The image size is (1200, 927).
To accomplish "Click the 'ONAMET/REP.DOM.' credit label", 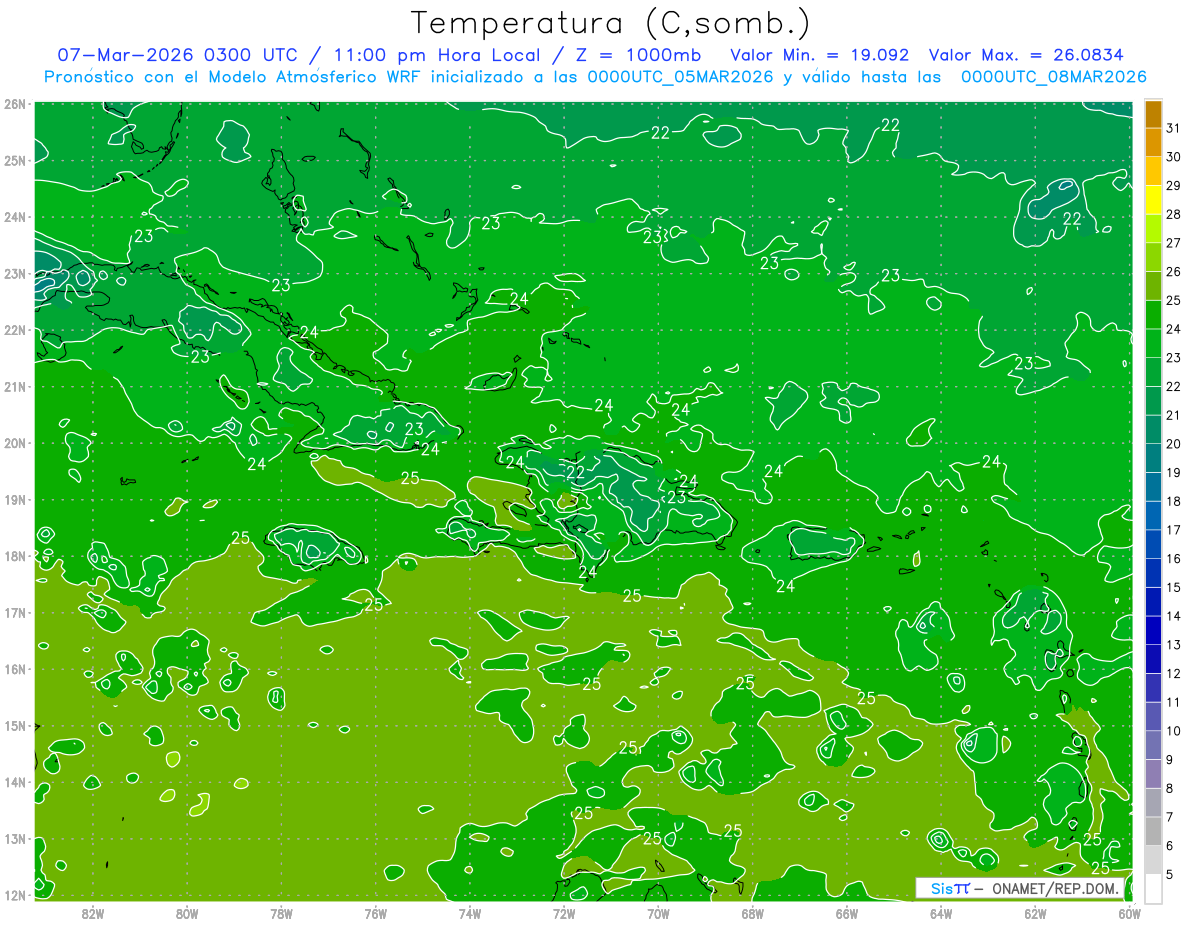I will [1053, 888].
